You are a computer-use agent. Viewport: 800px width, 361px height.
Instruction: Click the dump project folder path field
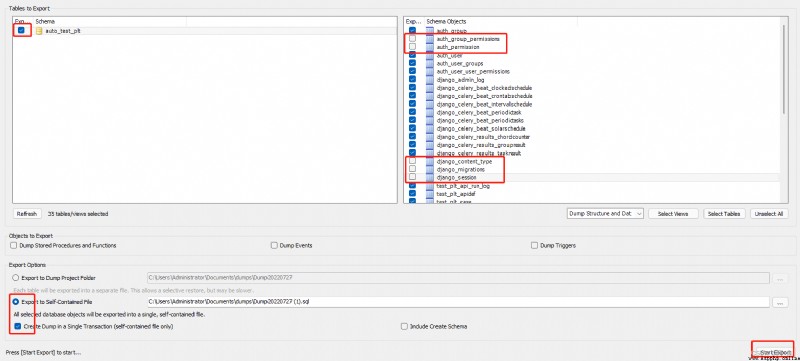click(x=458, y=278)
